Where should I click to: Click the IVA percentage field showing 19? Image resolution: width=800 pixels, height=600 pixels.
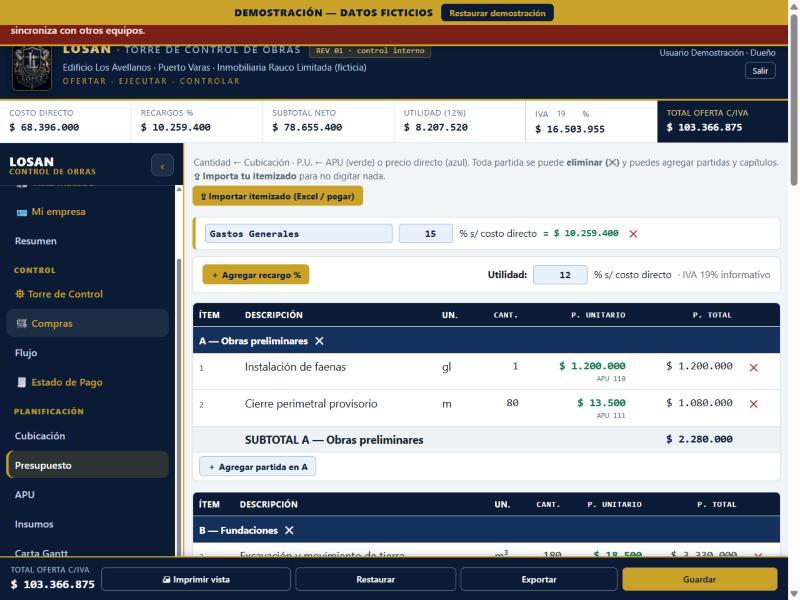pos(565,114)
